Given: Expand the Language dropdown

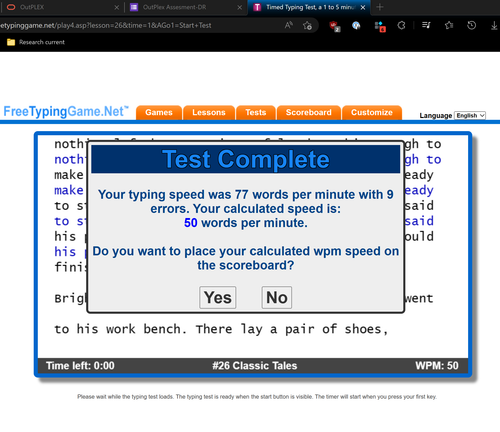Looking at the screenshot, I should point(470,115).
